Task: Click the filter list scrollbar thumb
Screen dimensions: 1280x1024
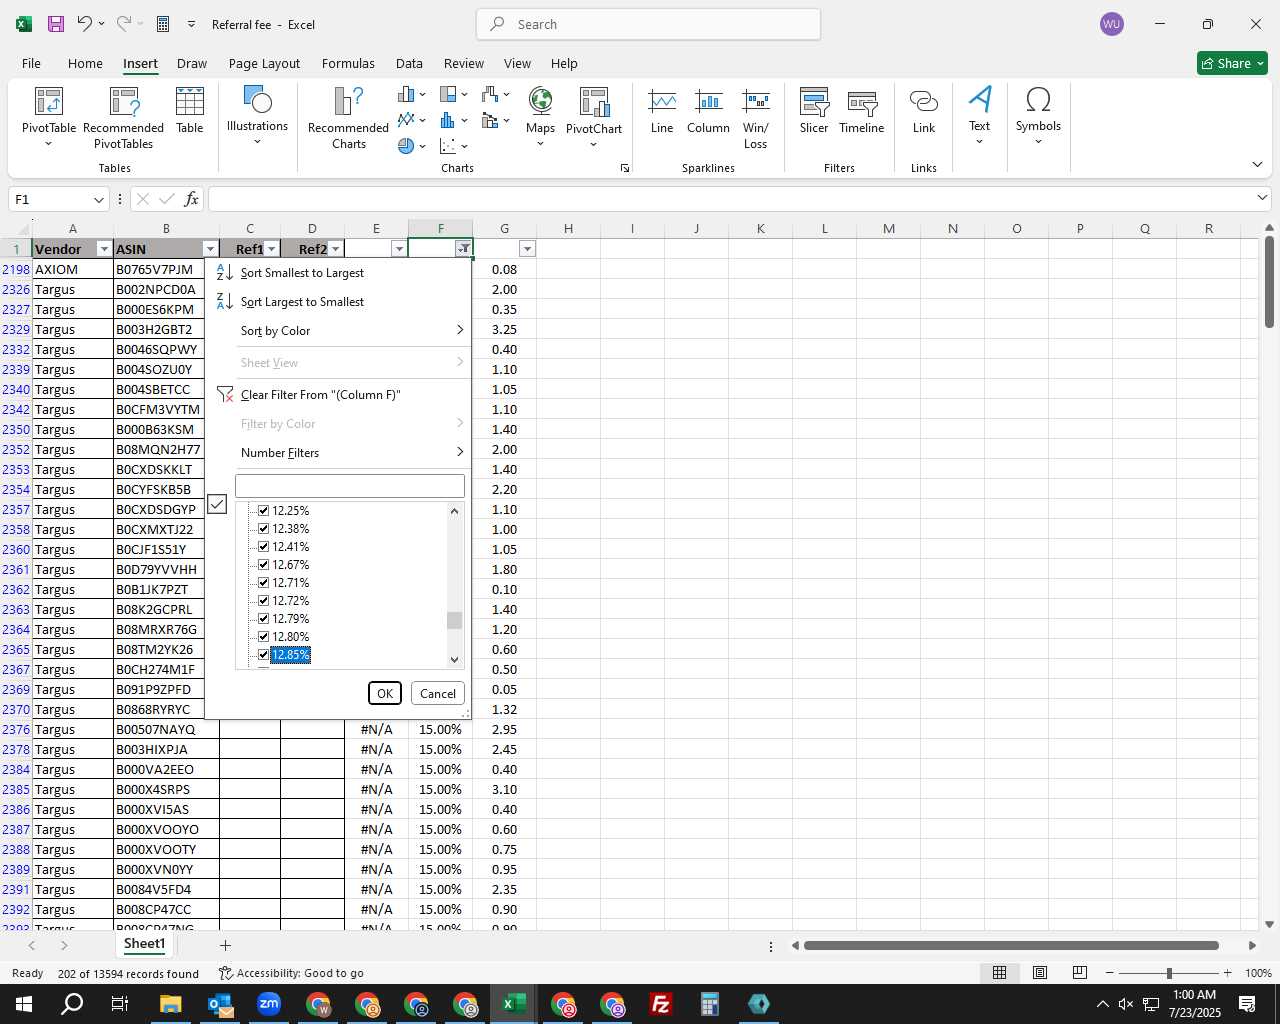Action: [x=455, y=621]
